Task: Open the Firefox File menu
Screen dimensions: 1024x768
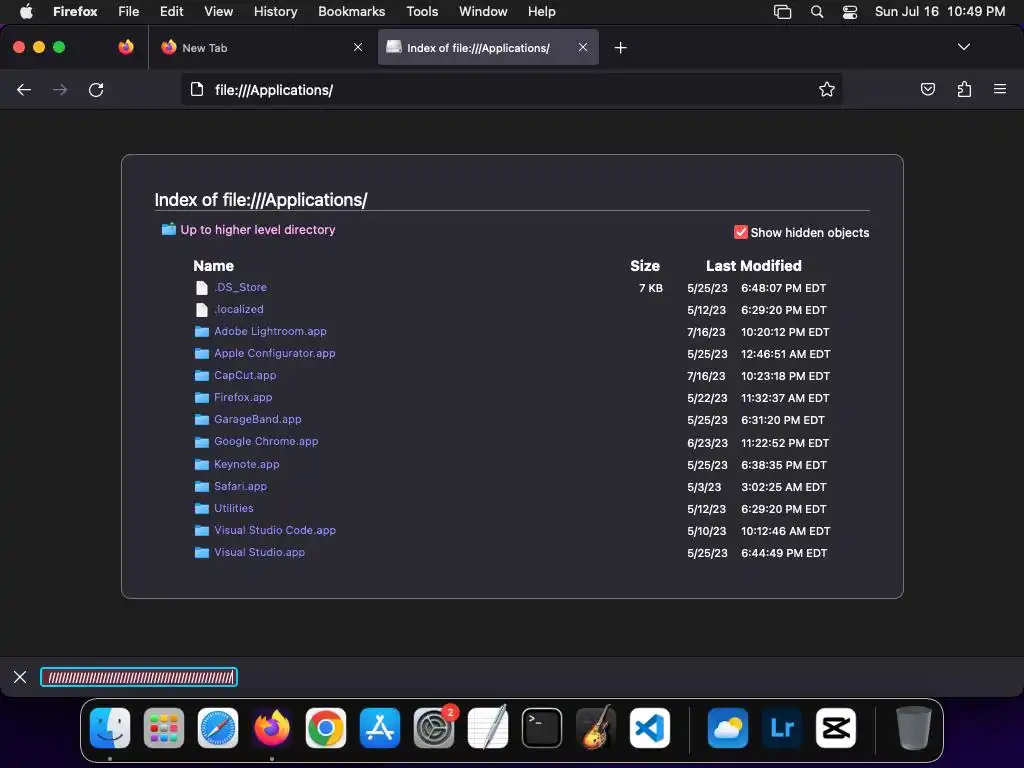Action: click(129, 11)
